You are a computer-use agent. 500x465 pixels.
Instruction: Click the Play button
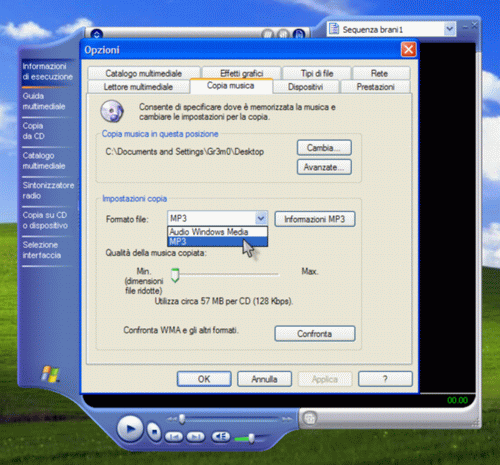pos(130,429)
